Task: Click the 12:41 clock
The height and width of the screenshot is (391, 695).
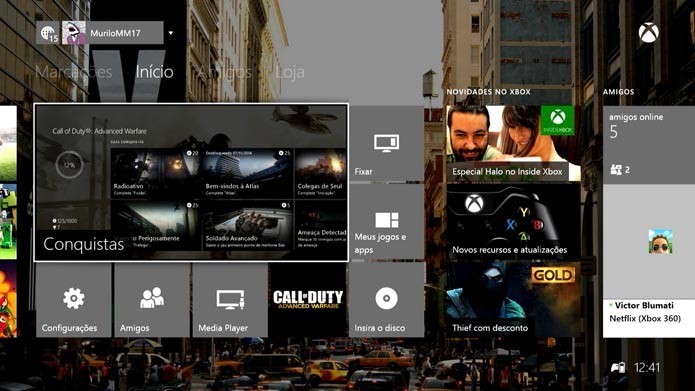Action: pos(647,368)
